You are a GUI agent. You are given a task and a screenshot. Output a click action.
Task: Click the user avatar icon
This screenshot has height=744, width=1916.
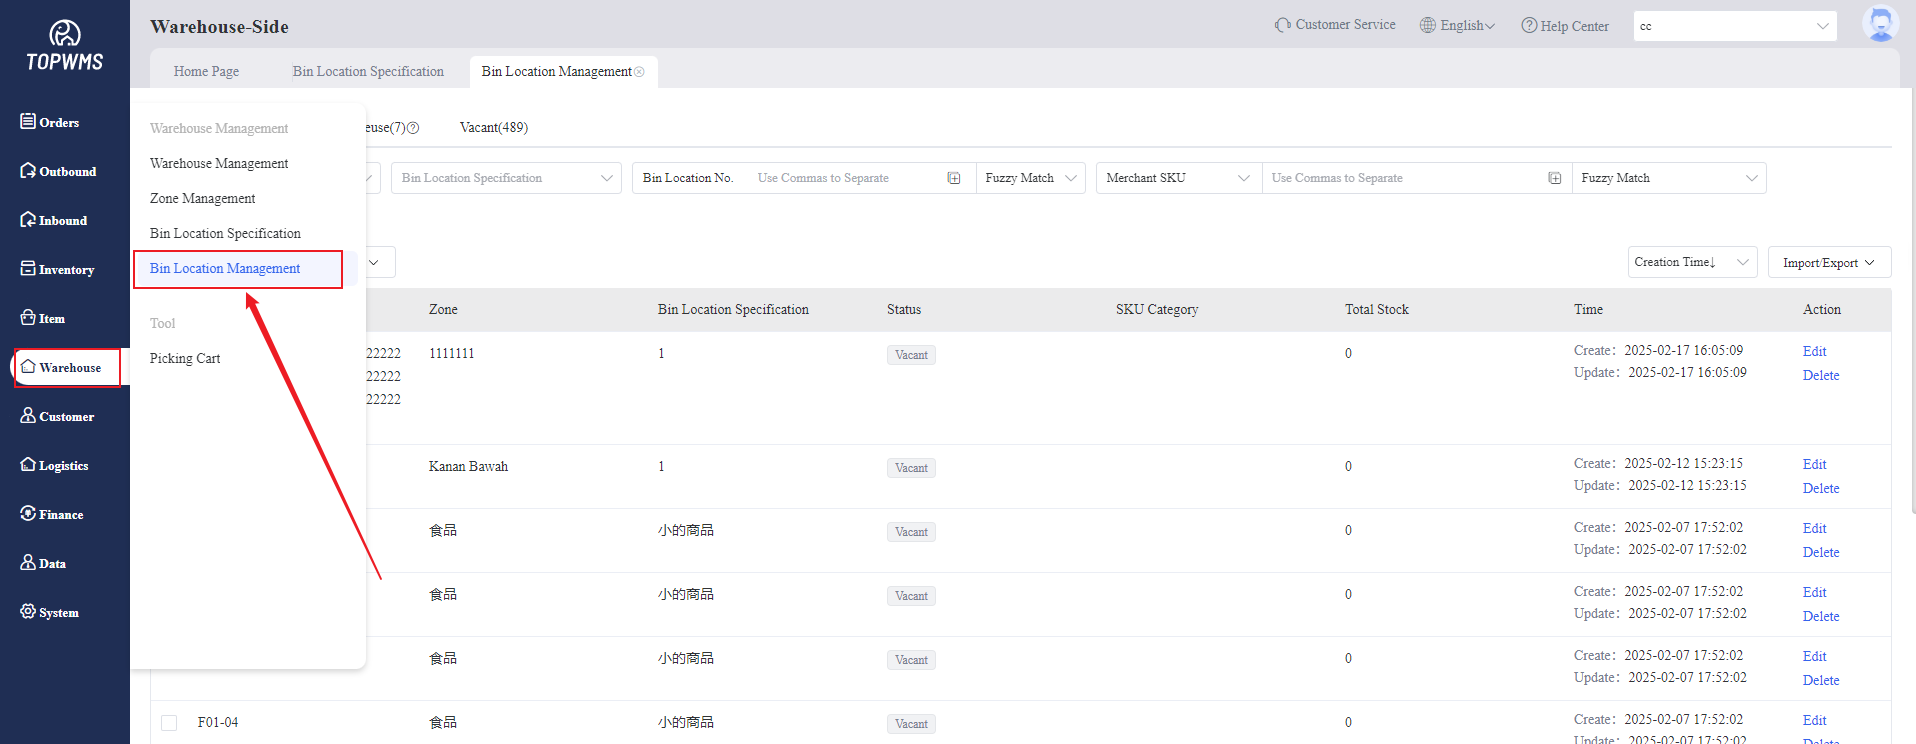1880,24
